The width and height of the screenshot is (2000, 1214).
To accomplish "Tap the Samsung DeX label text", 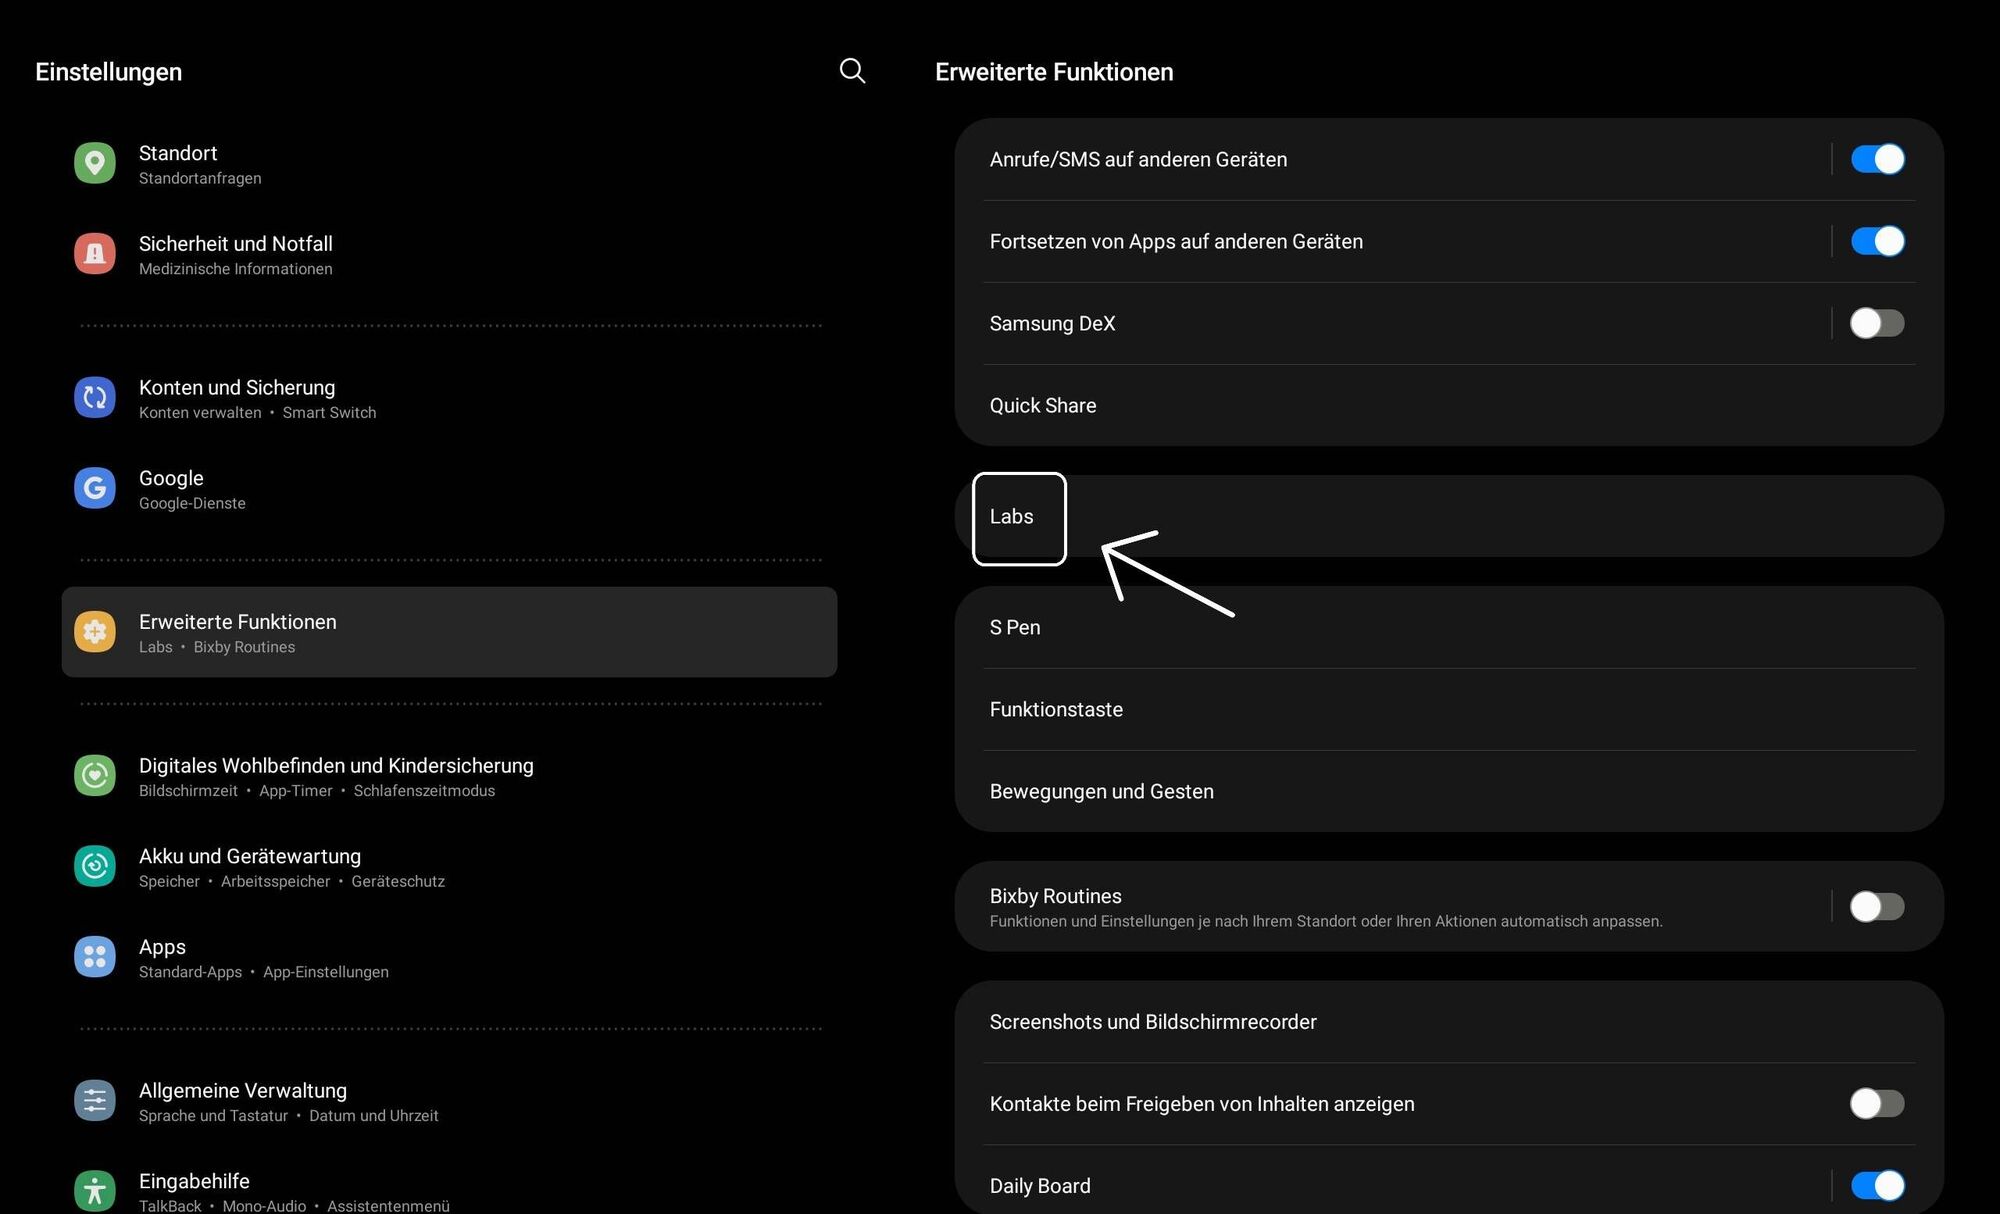I will tap(1052, 323).
